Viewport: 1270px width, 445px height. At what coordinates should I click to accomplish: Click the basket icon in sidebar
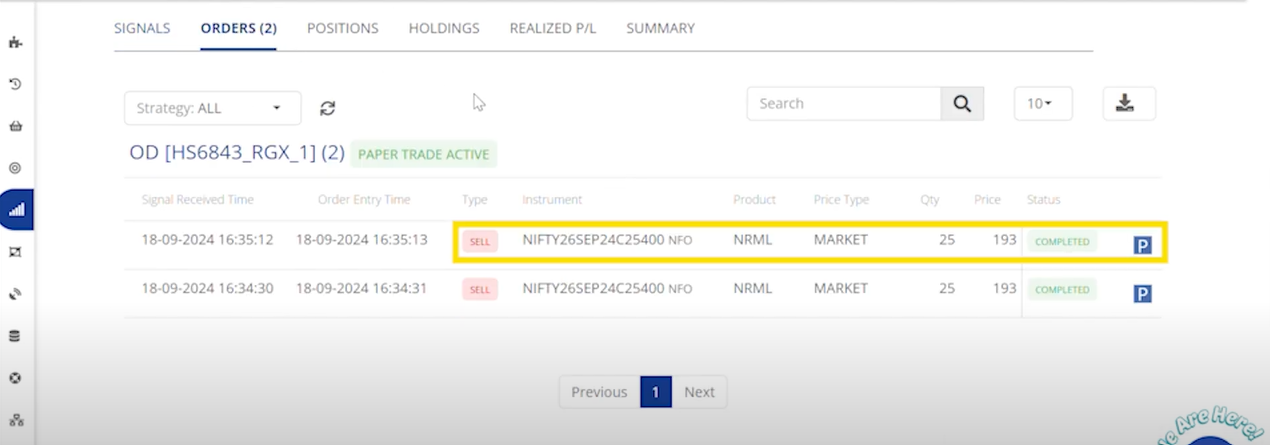point(16,126)
